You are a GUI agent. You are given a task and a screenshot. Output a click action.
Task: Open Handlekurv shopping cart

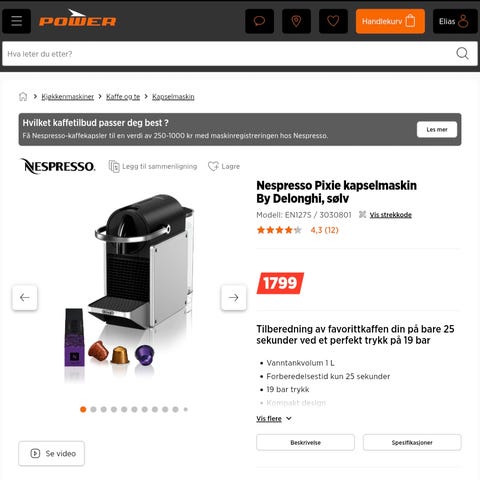(390, 21)
